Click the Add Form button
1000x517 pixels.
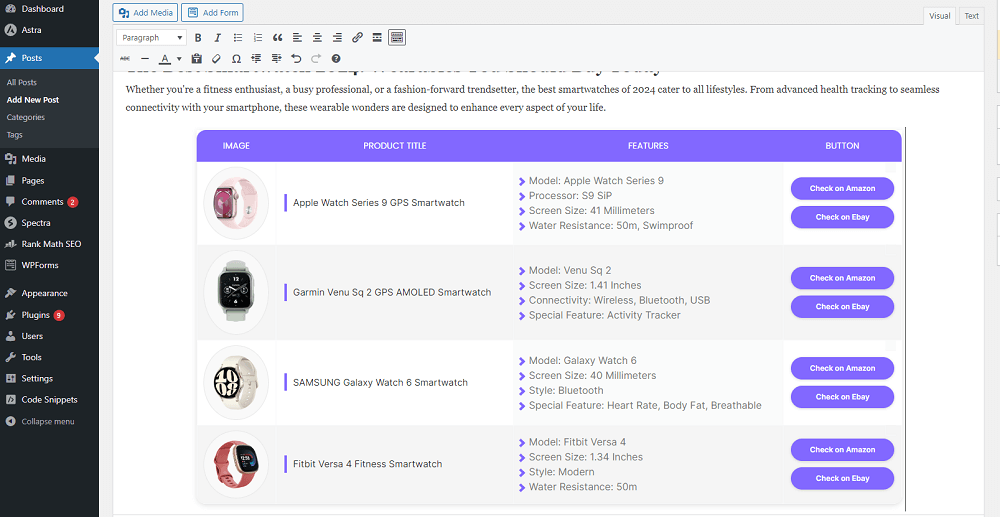[212, 13]
